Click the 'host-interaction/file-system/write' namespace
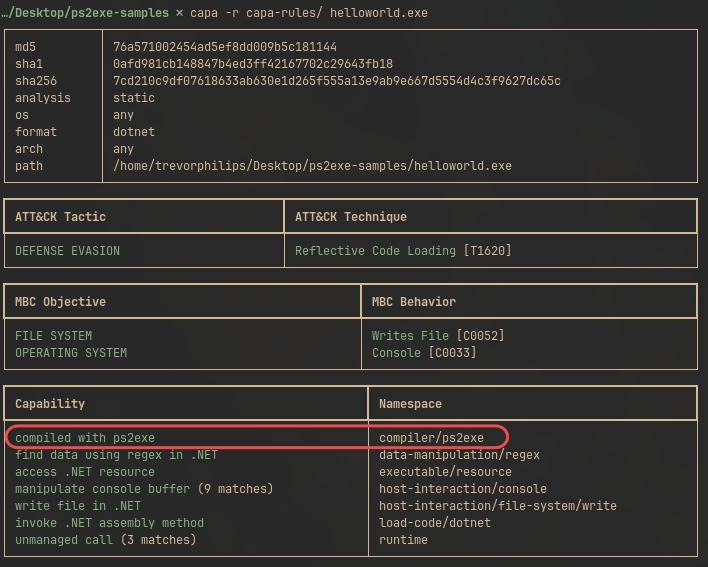 498,506
